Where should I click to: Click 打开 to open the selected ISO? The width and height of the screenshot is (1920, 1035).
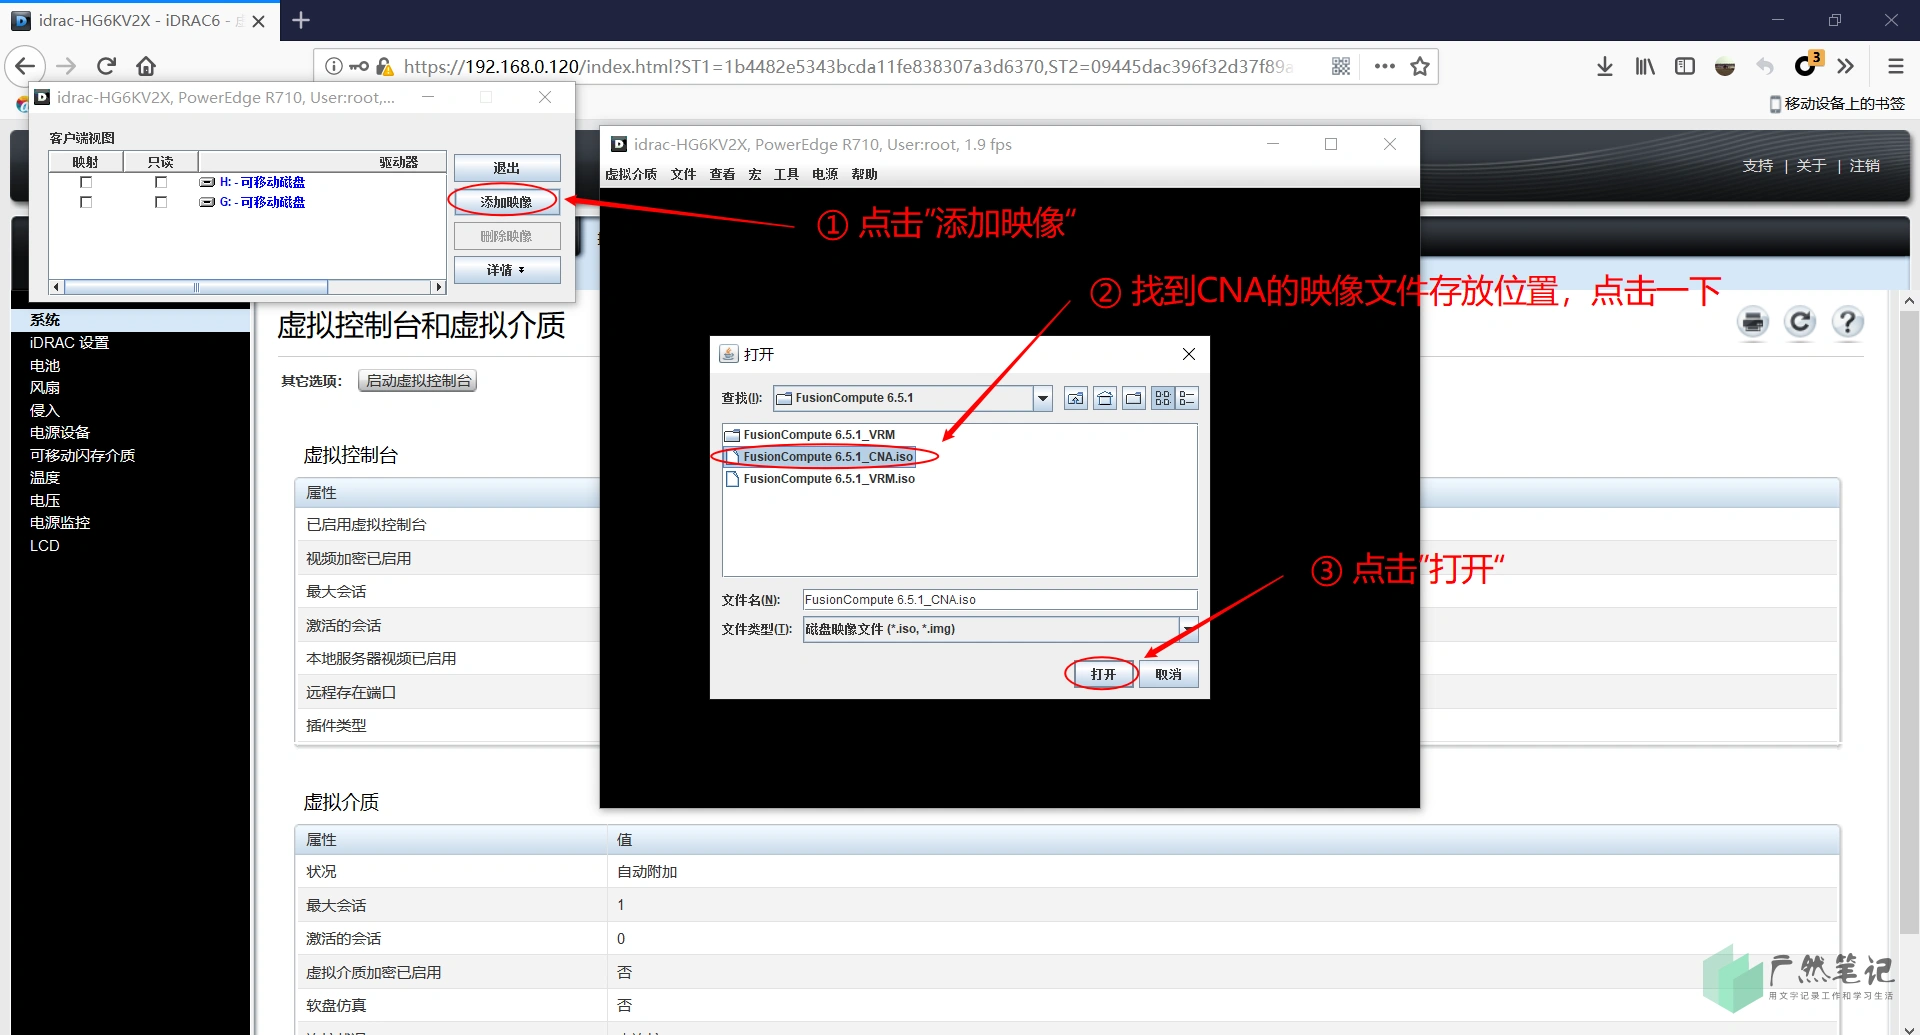[1103, 674]
